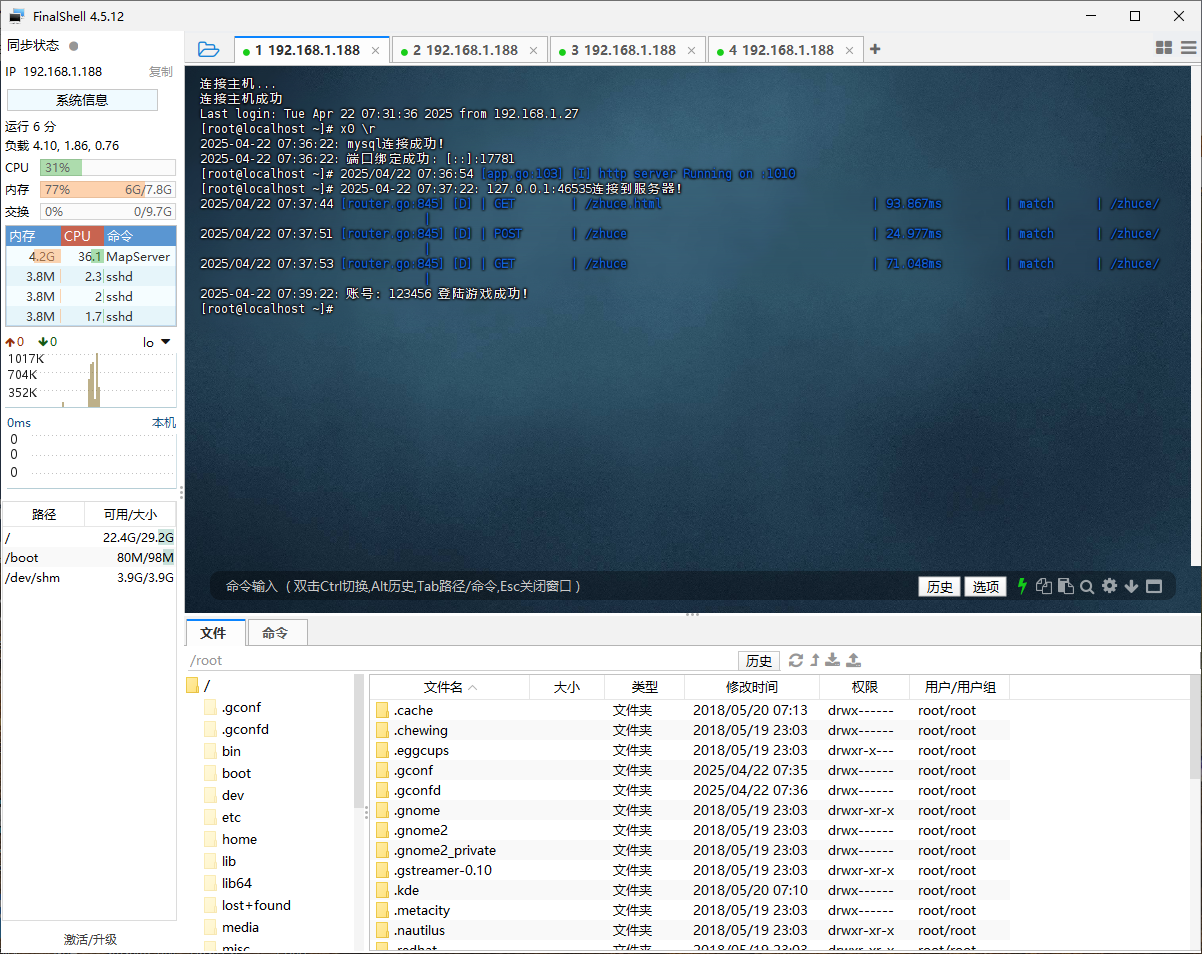Toggle the sync status indicator dot

74,46
